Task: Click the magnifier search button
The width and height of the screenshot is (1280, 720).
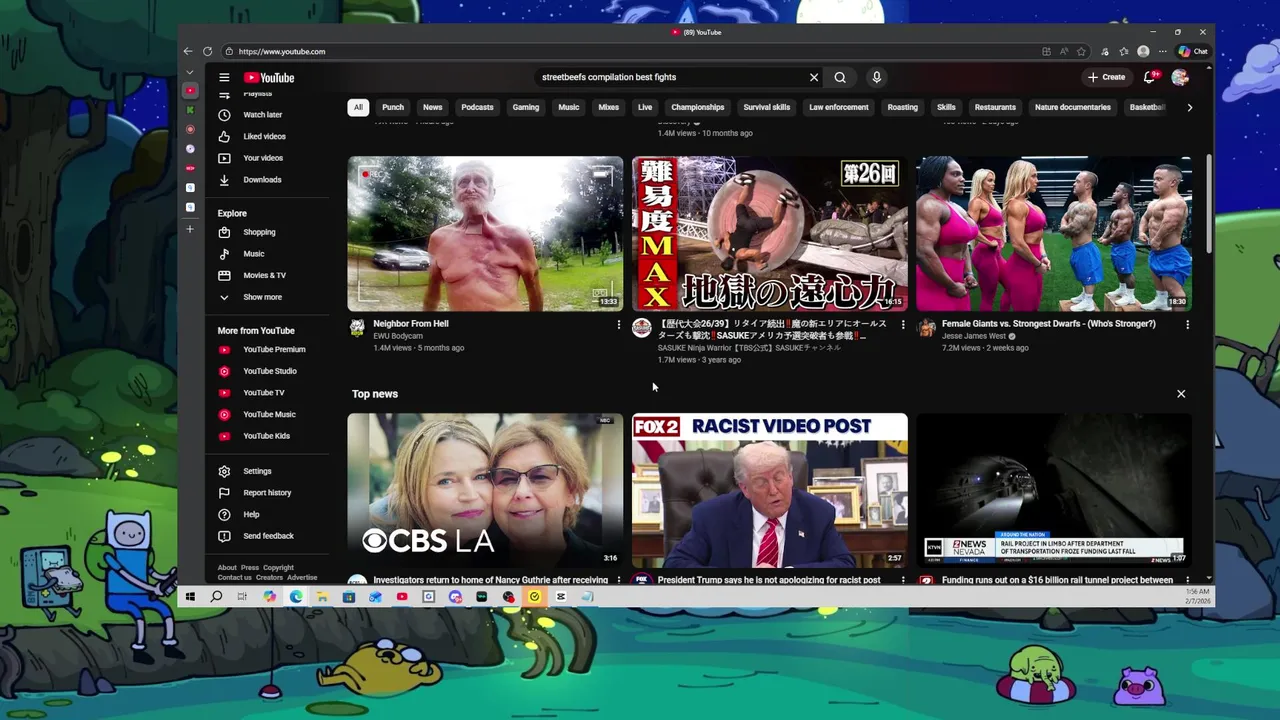Action: click(840, 77)
